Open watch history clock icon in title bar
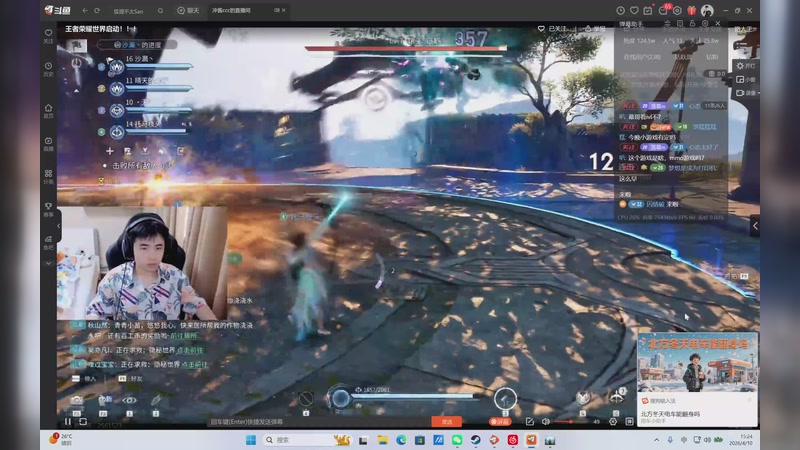Screen dimensions: 800x450 [620, 10]
